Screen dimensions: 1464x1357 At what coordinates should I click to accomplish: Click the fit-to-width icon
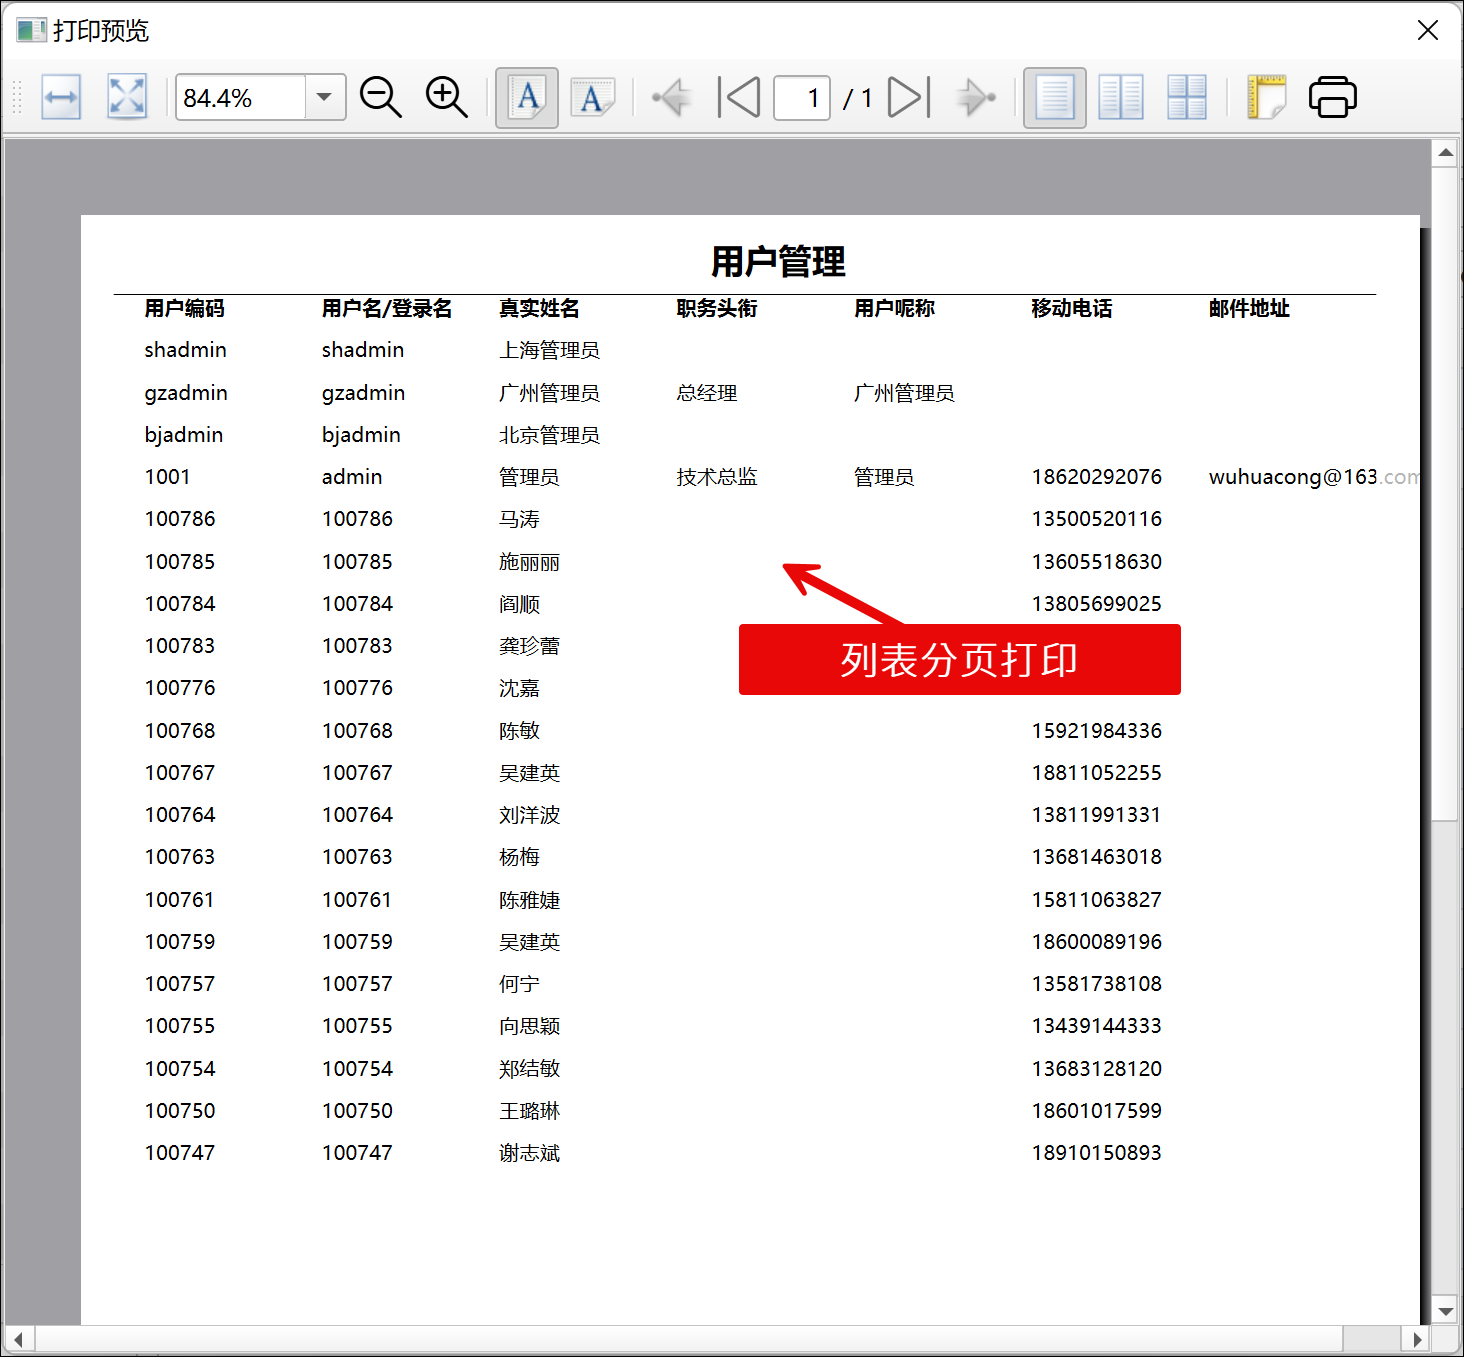pos(61,98)
